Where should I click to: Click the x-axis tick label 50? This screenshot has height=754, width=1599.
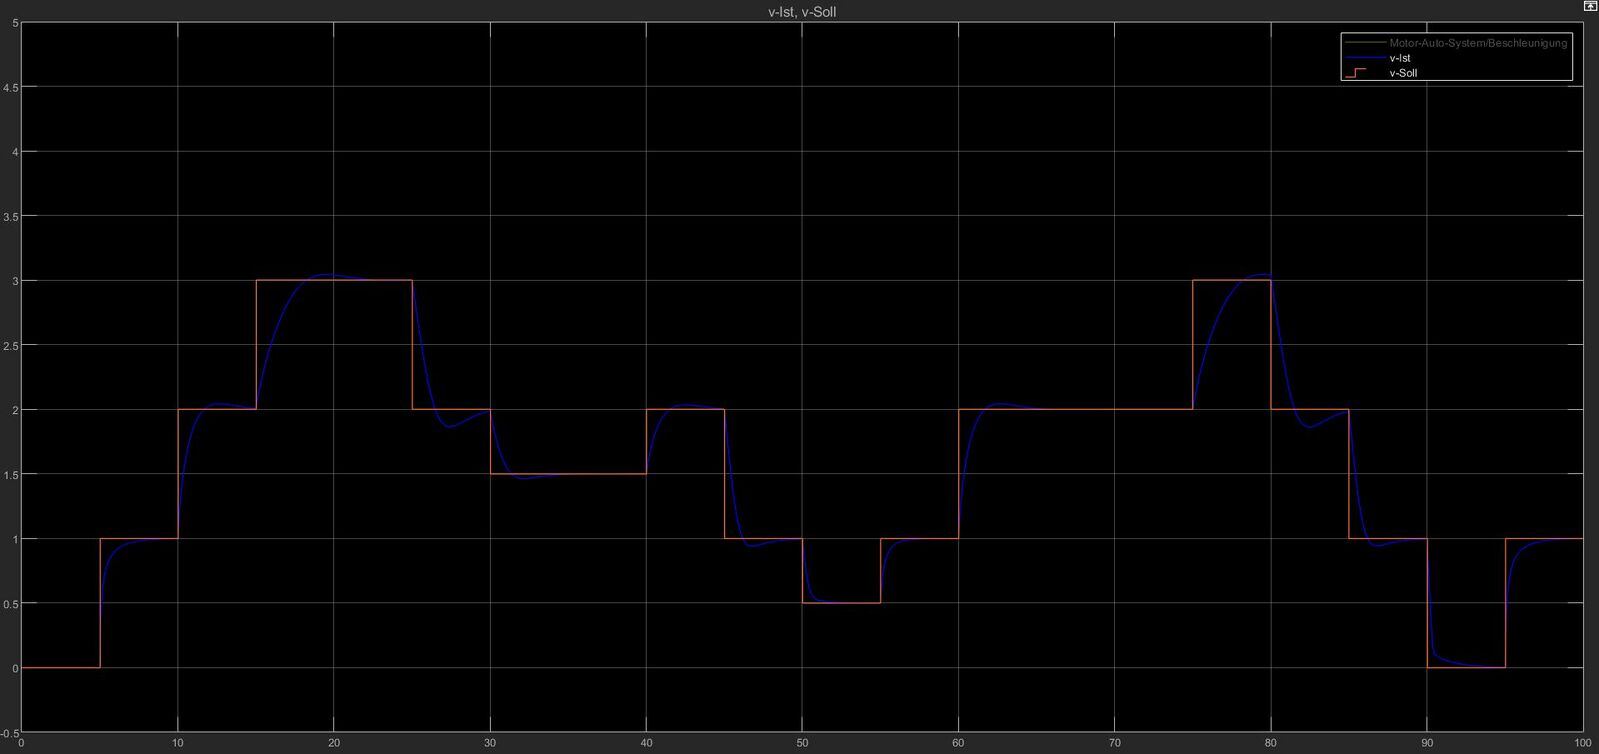(802, 743)
